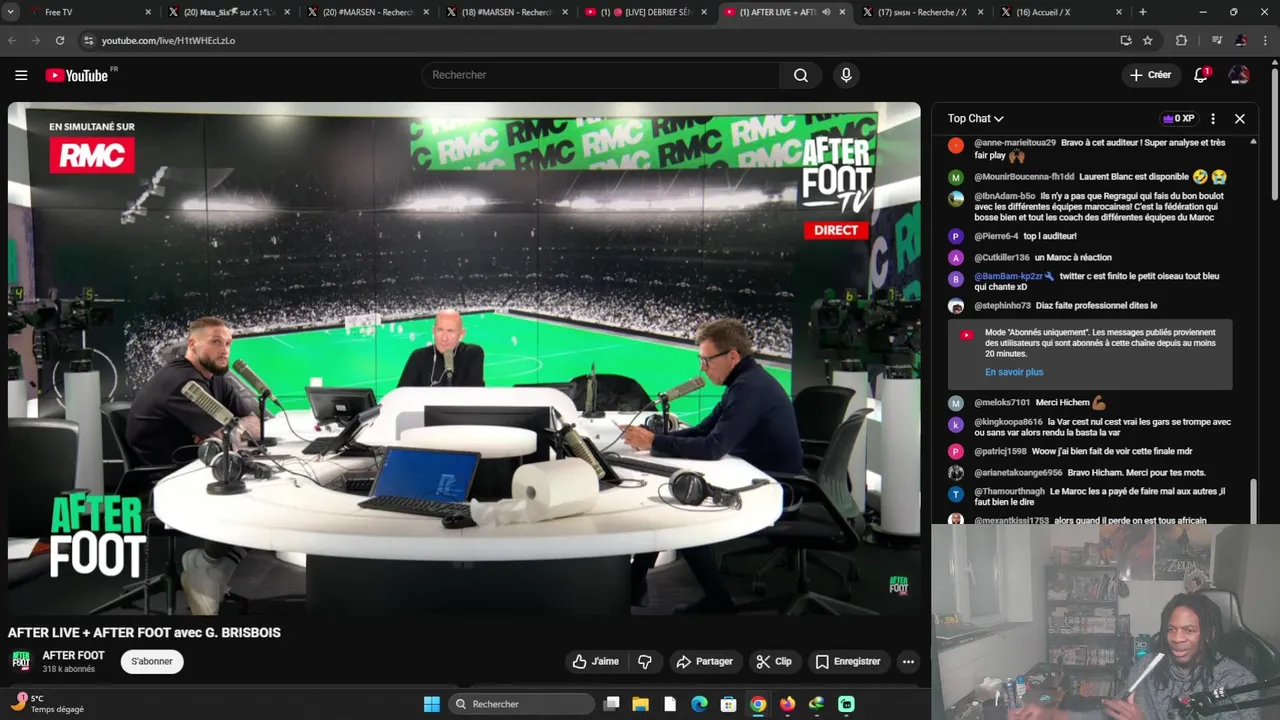
Task: Click the 0 XP crown badge
Action: click(x=1178, y=118)
